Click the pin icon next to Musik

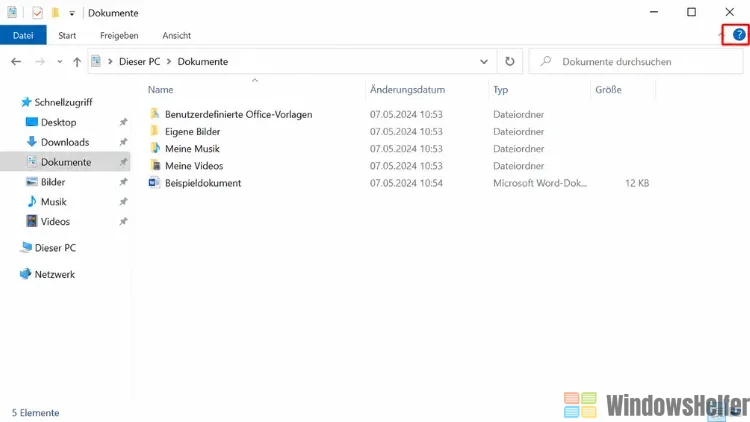(x=123, y=201)
